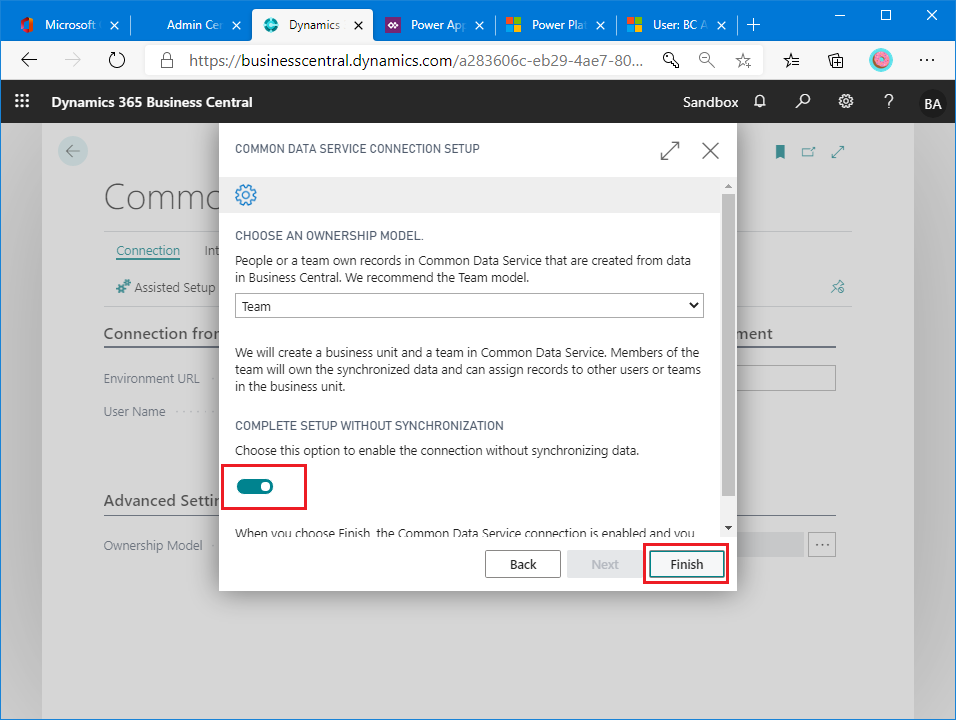Click the Ownership Model ellipsis button
This screenshot has width=956, height=720.
[822, 544]
